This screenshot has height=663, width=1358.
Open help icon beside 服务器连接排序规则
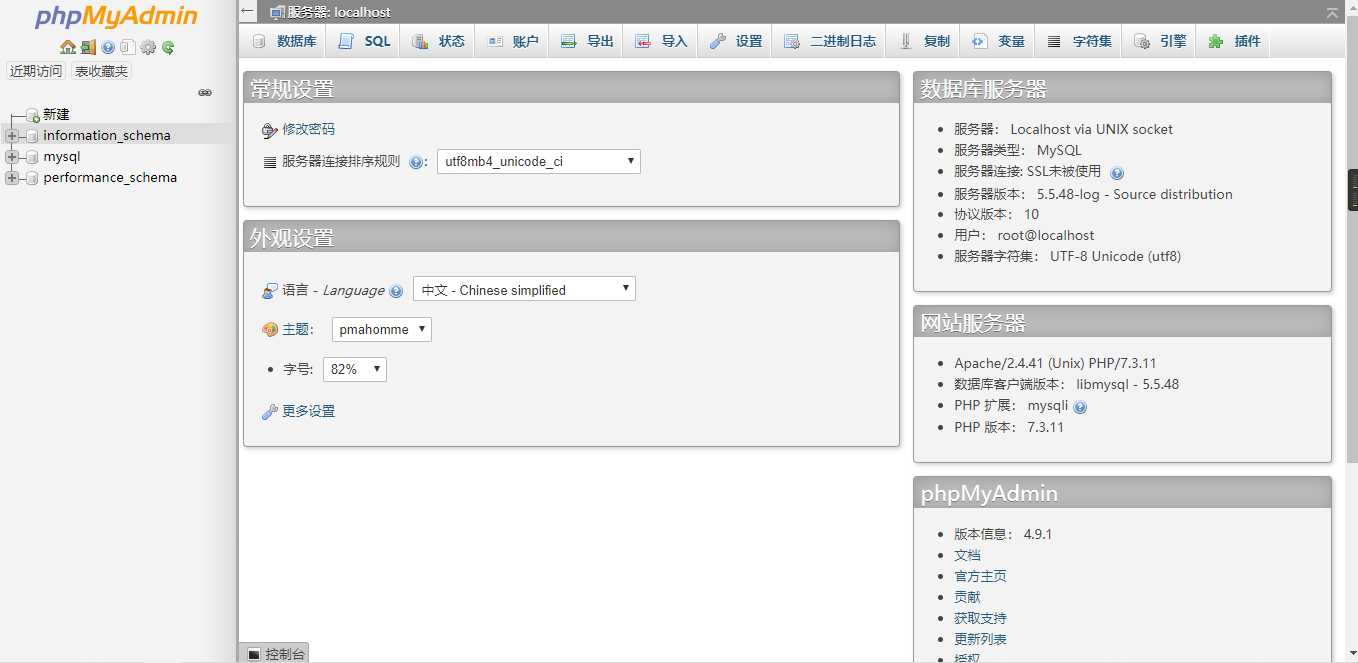point(416,162)
